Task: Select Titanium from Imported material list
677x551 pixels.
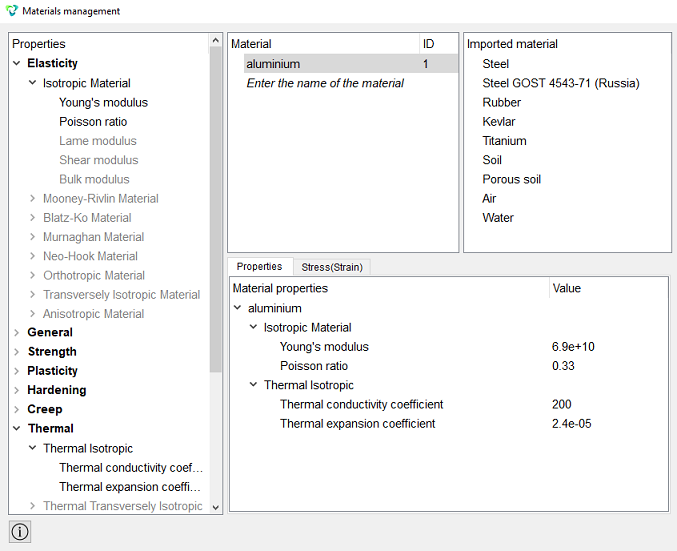Action: point(504,141)
